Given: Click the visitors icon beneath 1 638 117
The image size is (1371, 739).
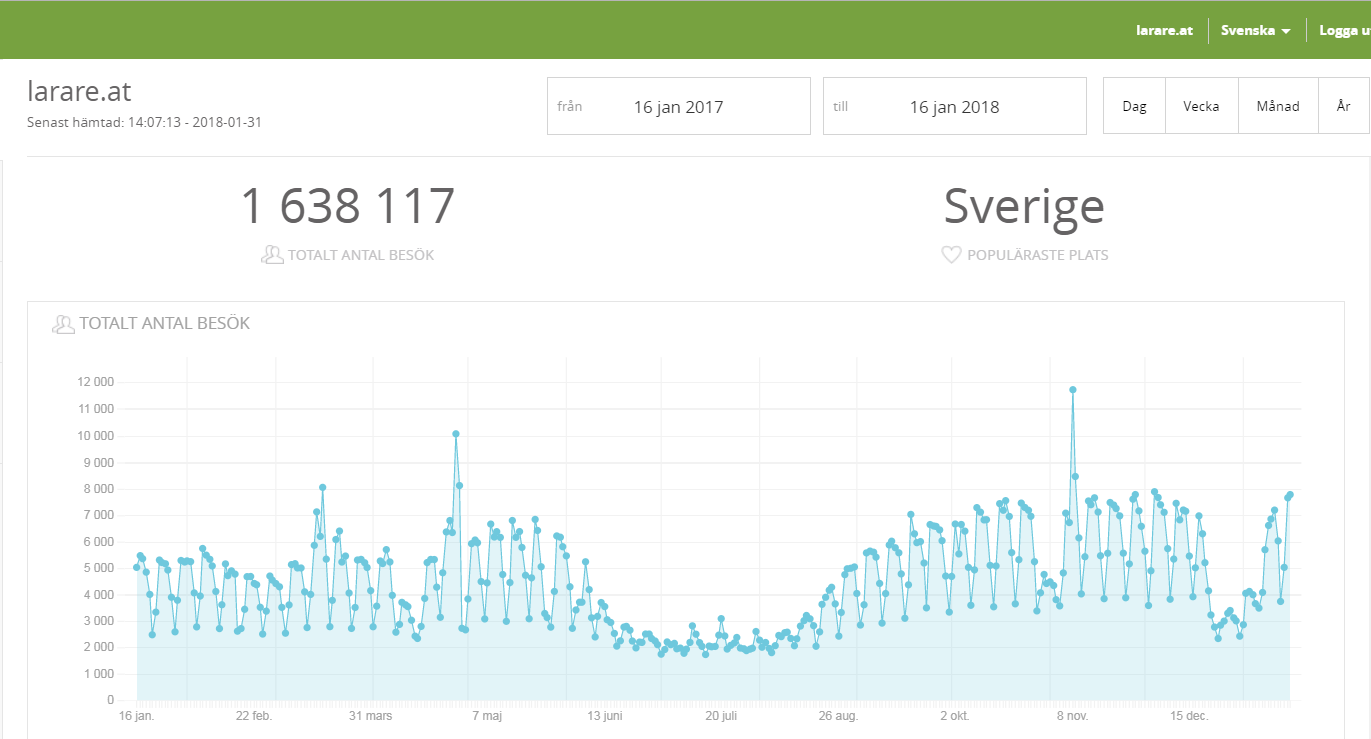Looking at the screenshot, I should point(272,255).
